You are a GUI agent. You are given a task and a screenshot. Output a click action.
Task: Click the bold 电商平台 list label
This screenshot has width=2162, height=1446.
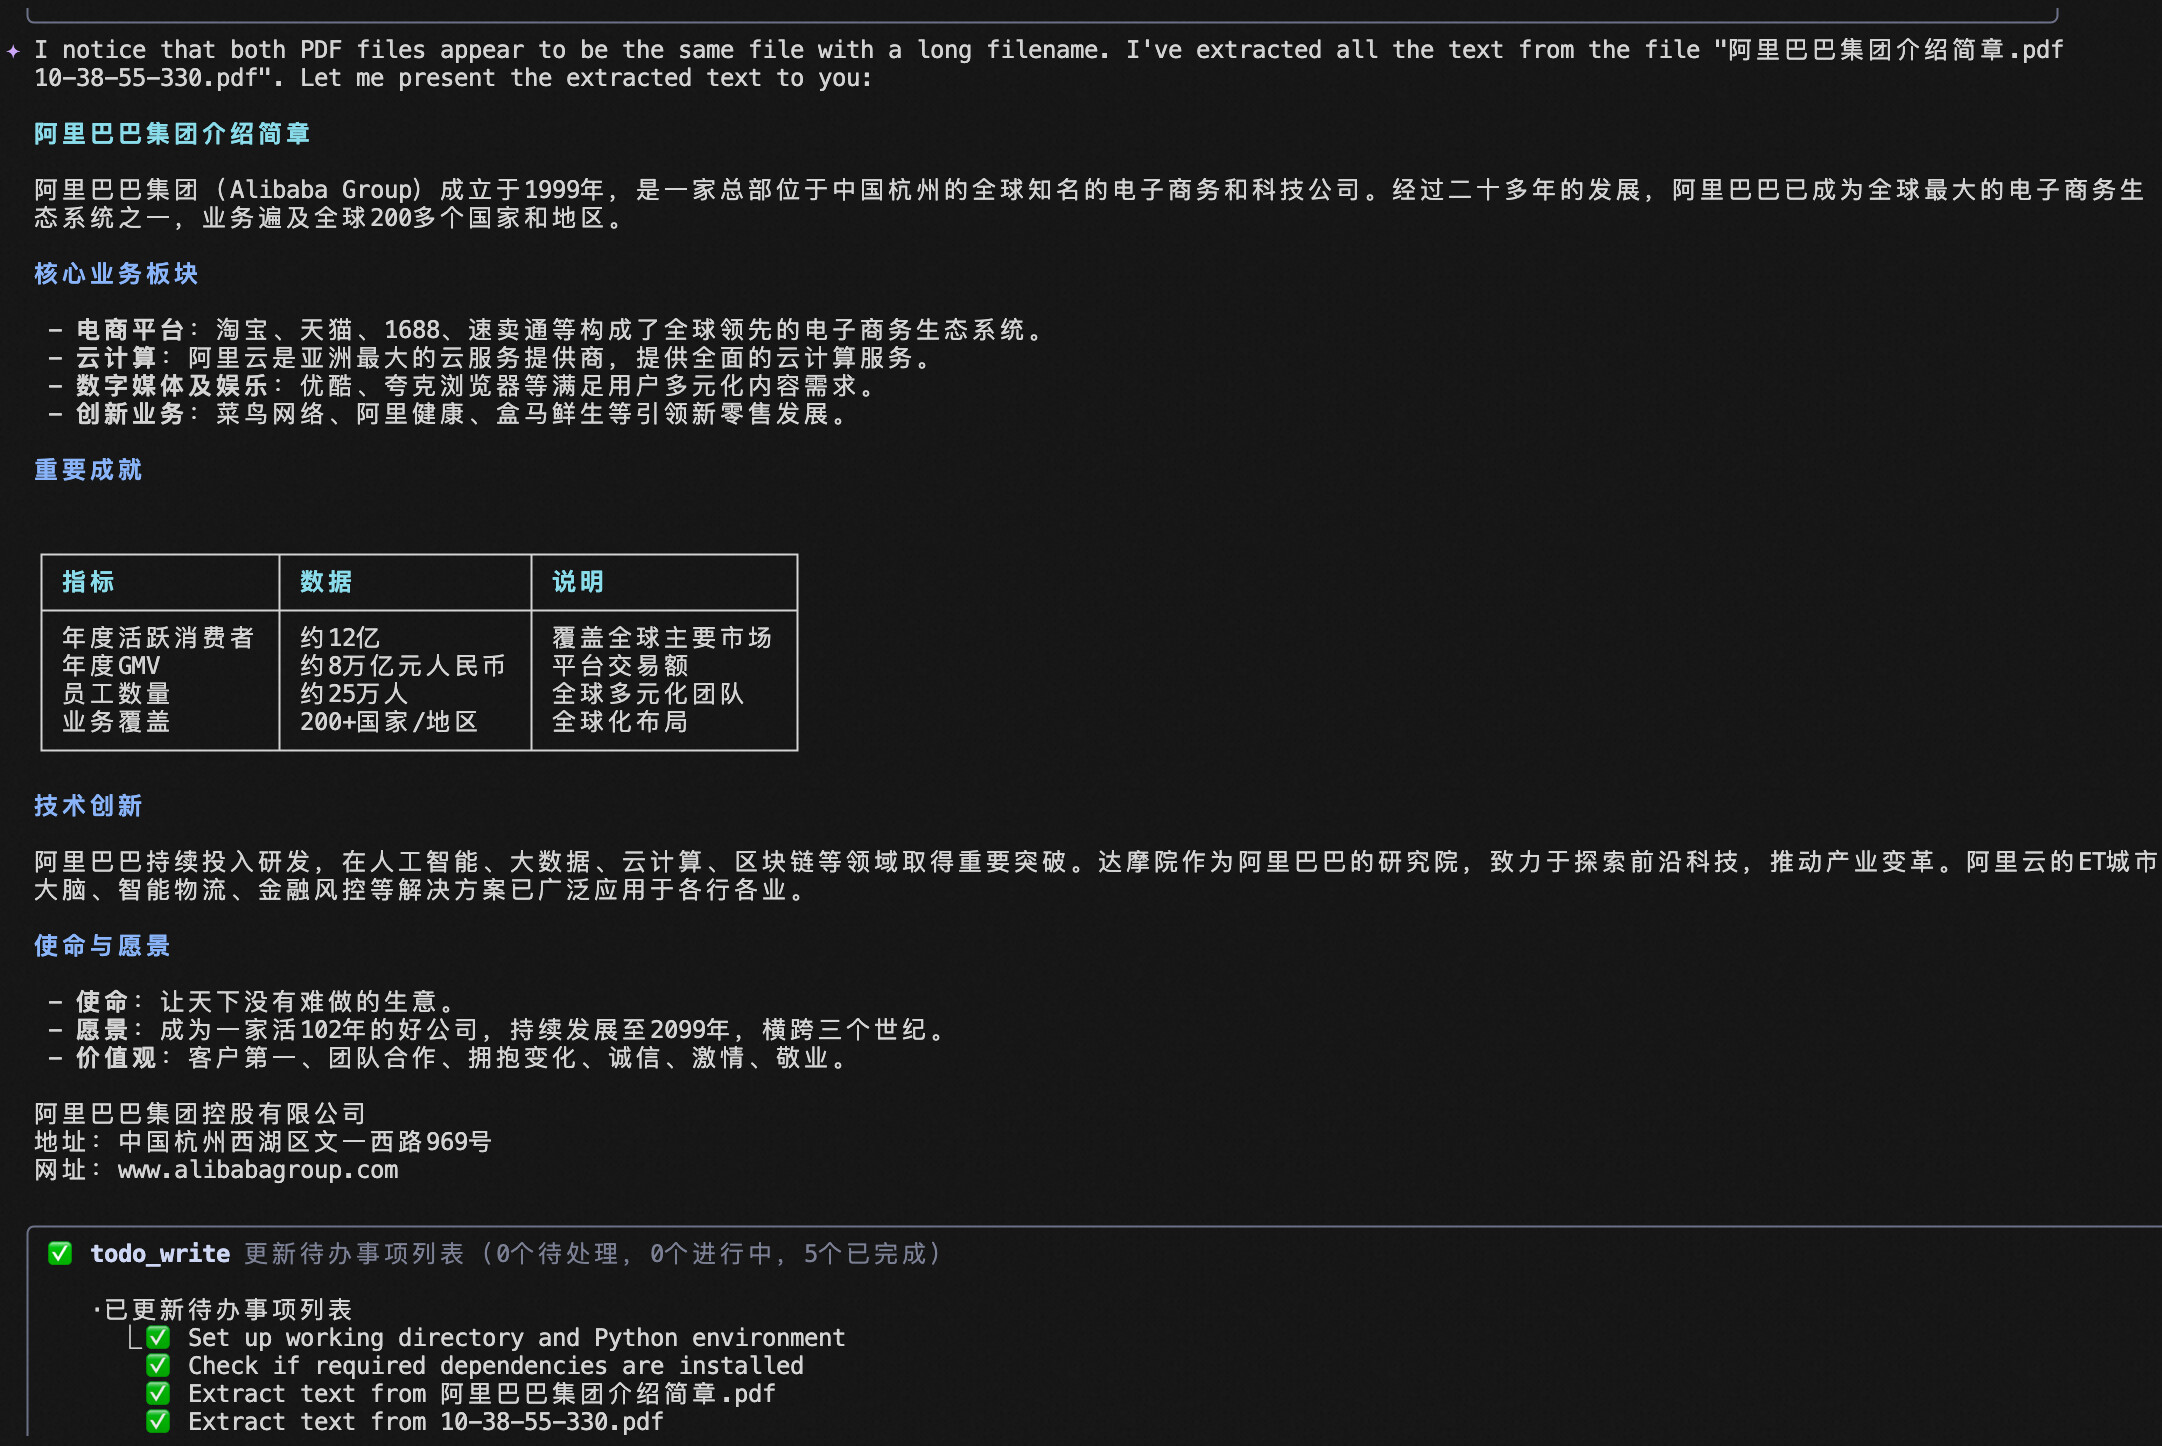point(130,329)
